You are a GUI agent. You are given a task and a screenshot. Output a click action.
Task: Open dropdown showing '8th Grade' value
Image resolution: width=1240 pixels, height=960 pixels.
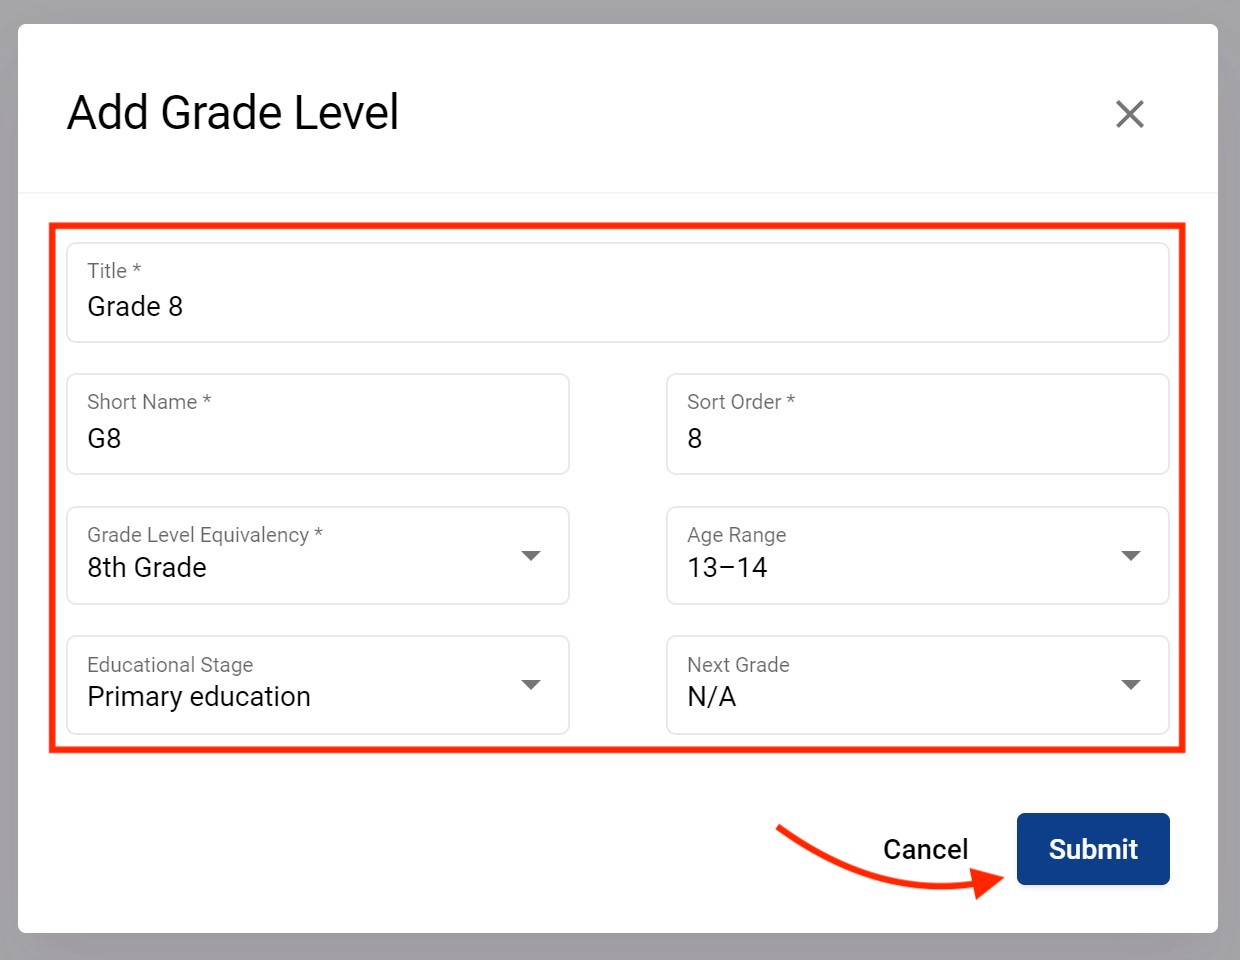coord(300,567)
